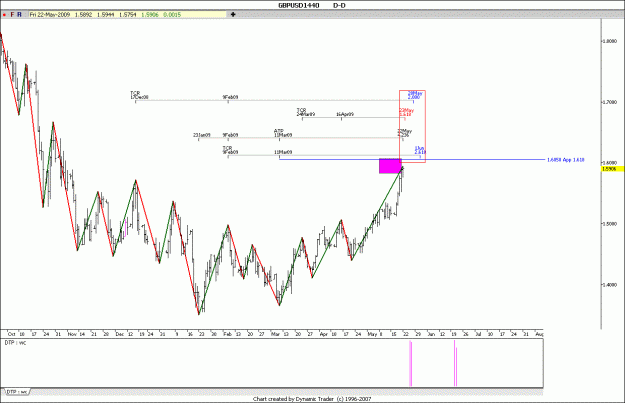Image resolution: width=625 pixels, height=403 pixels.
Task: Click the Dec label on the date axis
Action: point(120,334)
